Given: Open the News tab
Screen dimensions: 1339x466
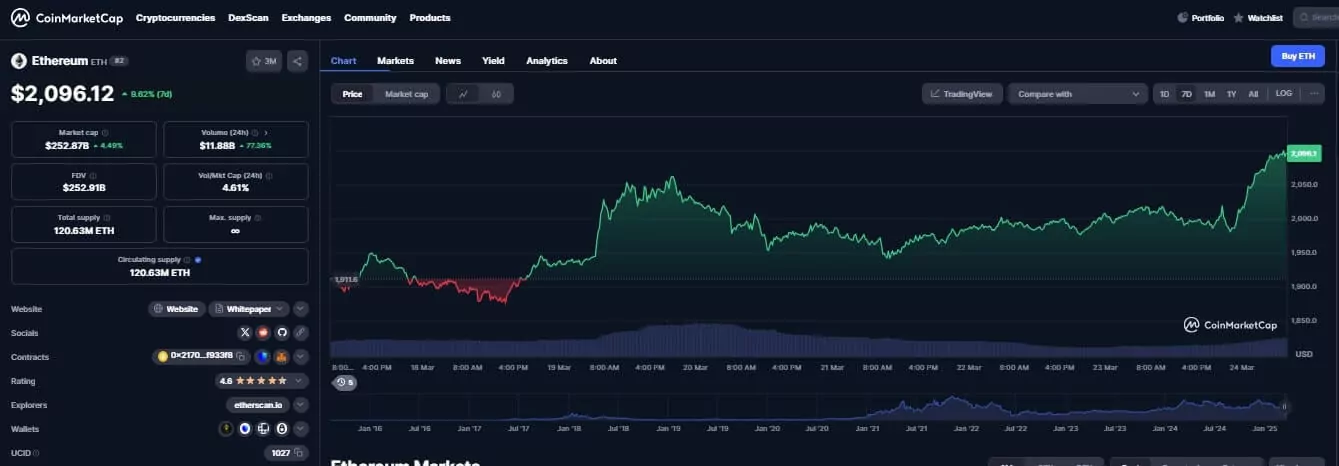Looking at the screenshot, I should 448,61.
